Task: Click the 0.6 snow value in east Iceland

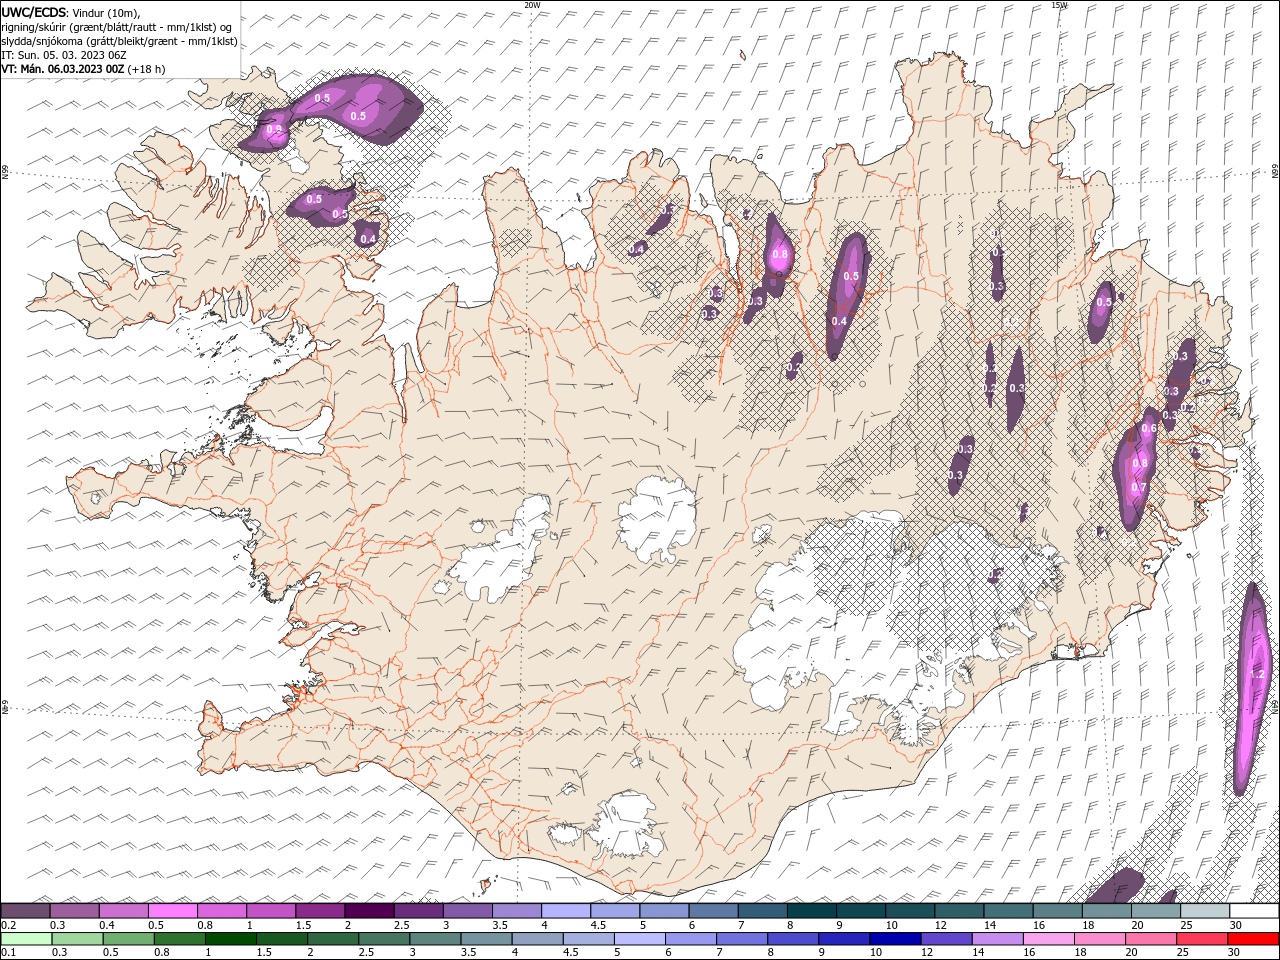Action: (x=1149, y=428)
